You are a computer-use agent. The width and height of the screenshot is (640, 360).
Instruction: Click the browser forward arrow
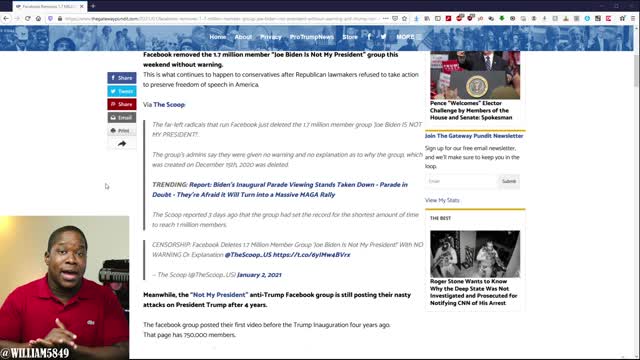click(17, 18)
